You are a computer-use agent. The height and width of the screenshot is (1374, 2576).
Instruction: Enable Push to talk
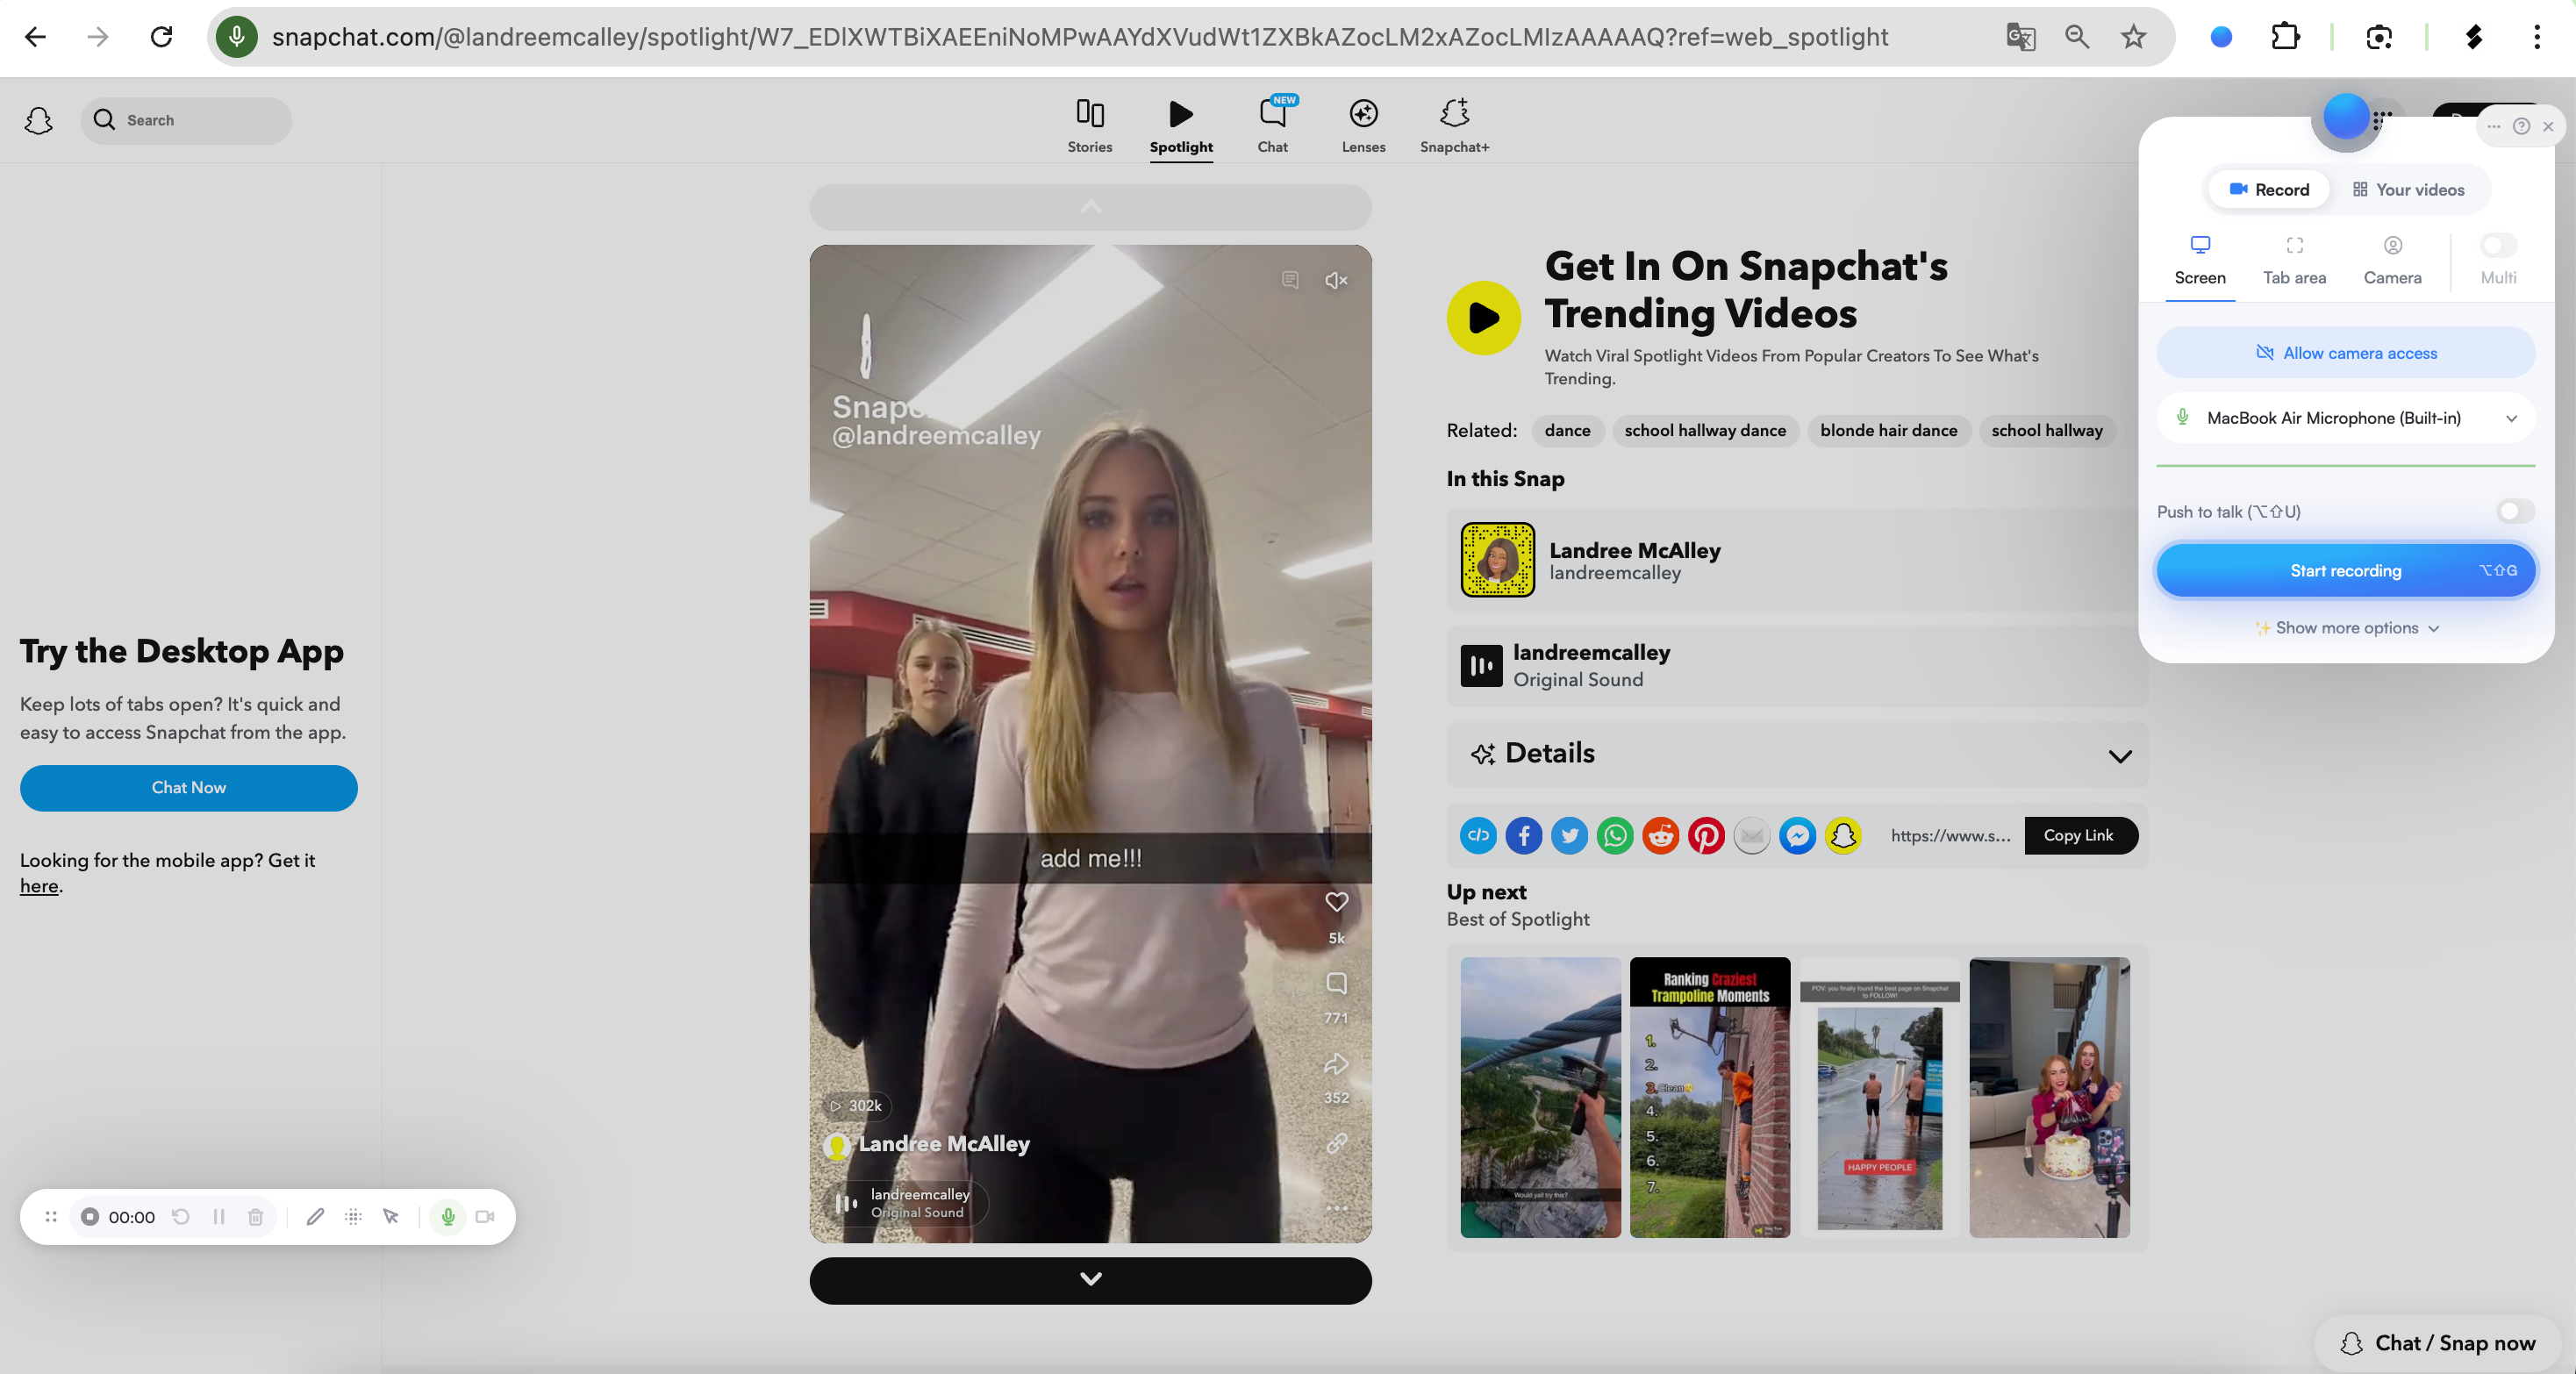pos(2513,511)
